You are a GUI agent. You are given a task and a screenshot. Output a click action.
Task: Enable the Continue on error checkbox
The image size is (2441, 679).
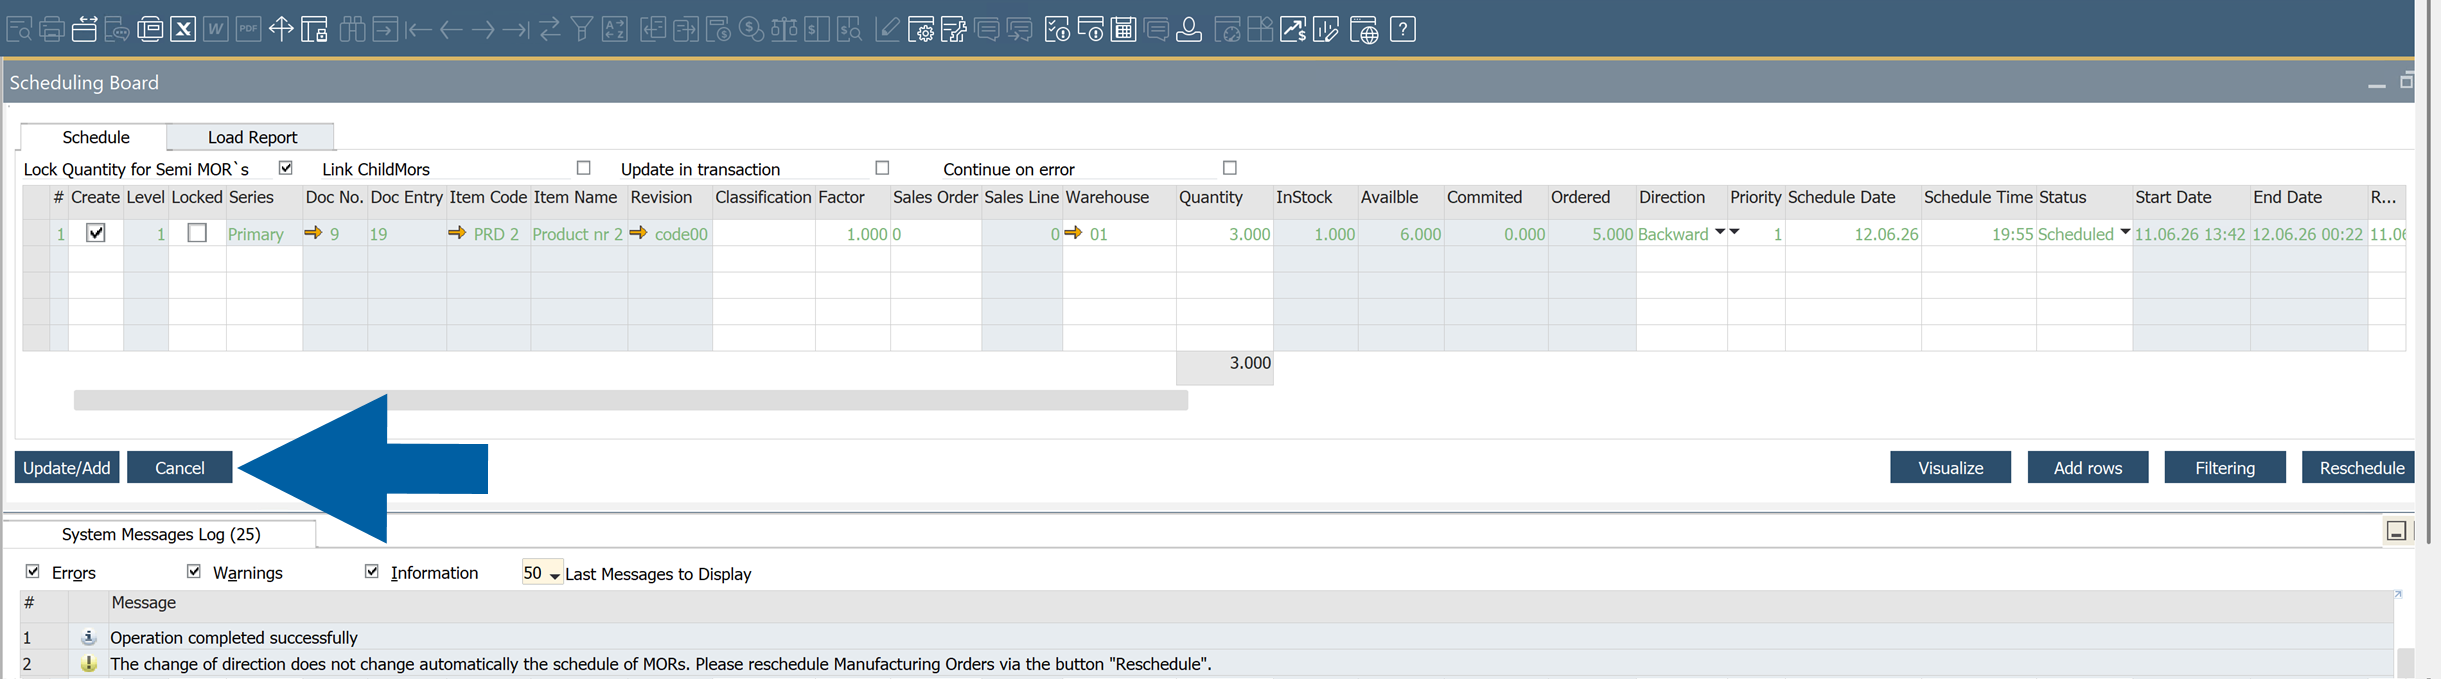pos(1230,168)
